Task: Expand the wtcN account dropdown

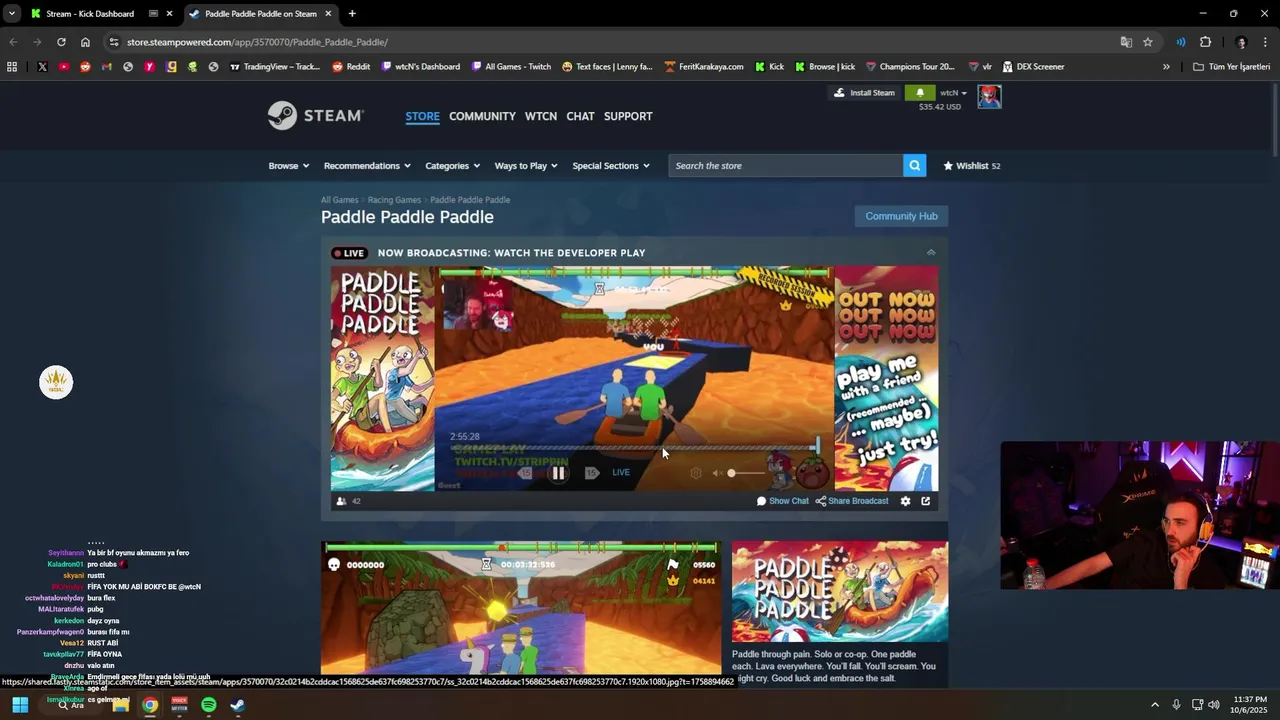Action: 954,93
